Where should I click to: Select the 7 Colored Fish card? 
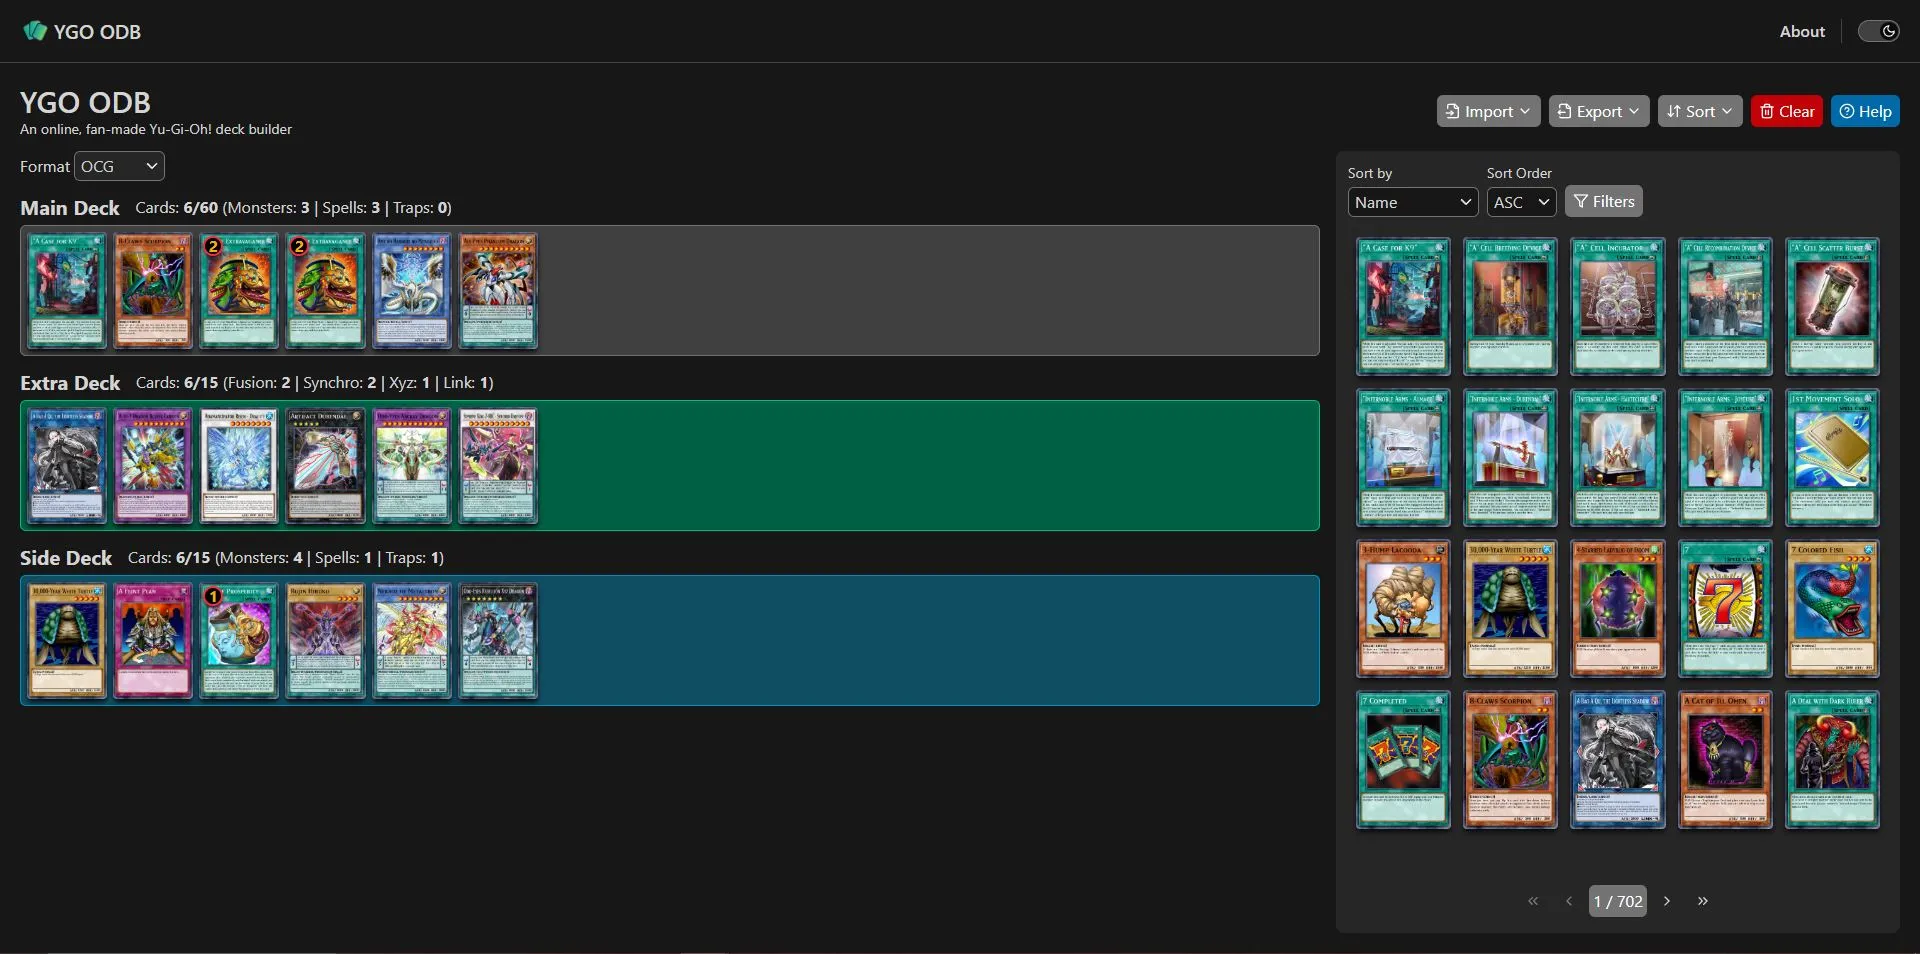(x=1832, y=609)
